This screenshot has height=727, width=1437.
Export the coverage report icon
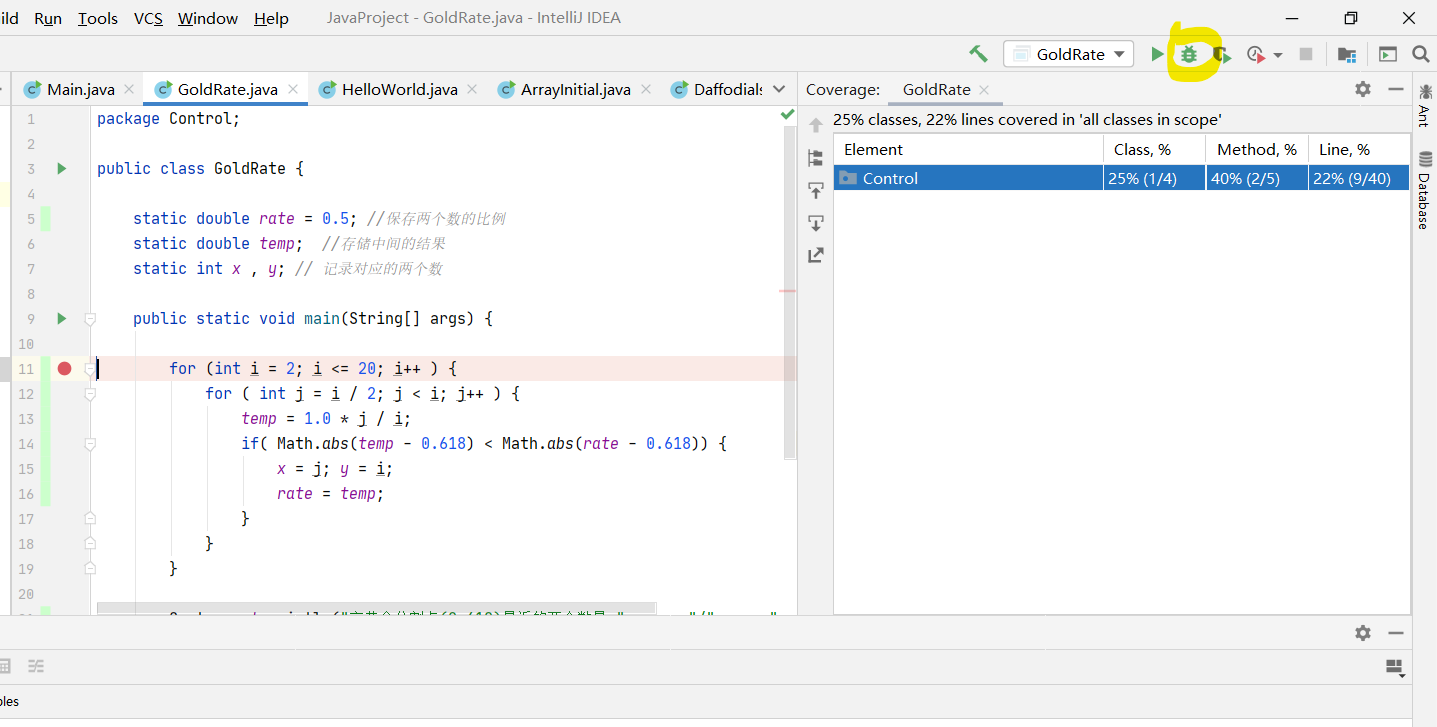816,255
